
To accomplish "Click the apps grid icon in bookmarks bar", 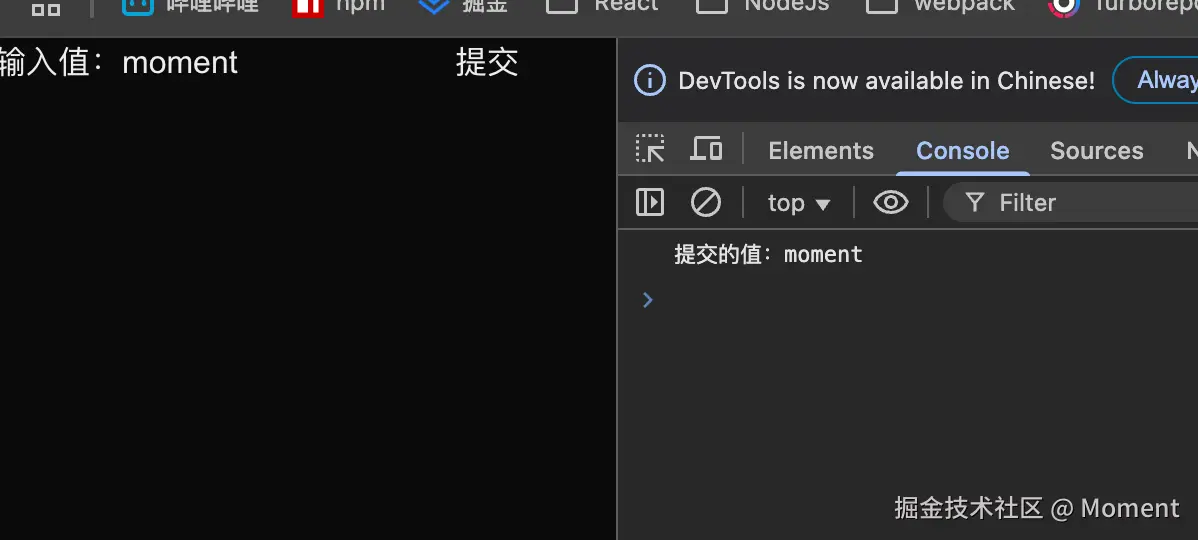I will [x=46, y=8].
